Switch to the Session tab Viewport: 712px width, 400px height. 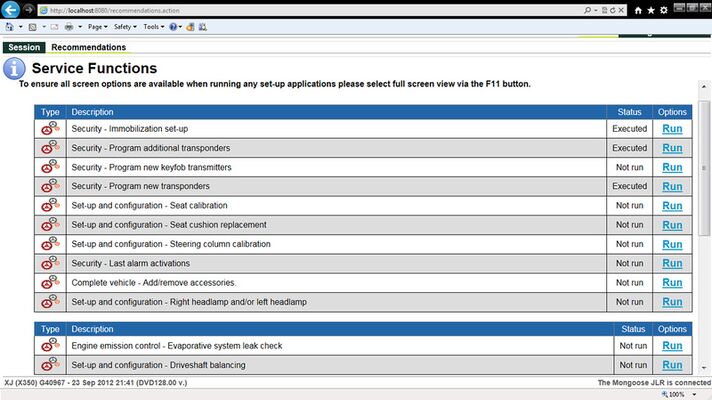(x=23, y=47)
